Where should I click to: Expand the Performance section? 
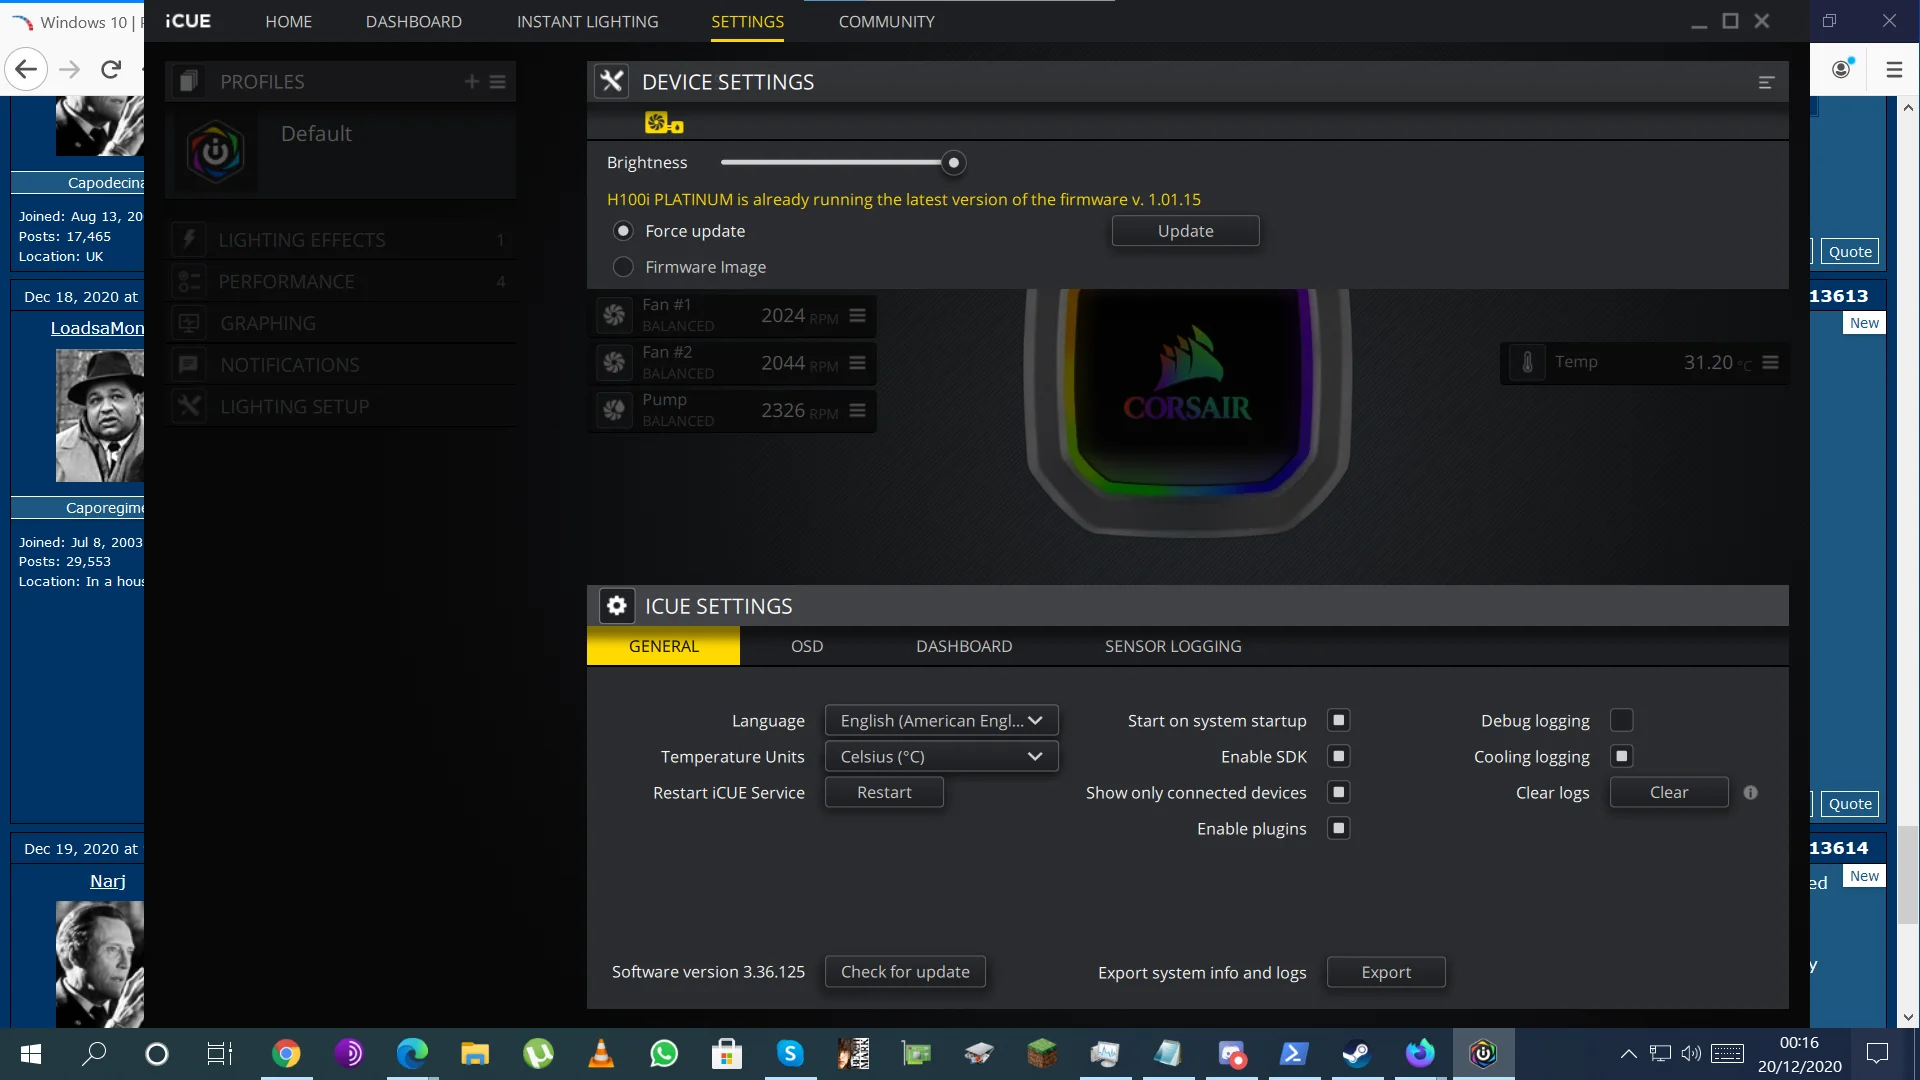tap(341, 282)
